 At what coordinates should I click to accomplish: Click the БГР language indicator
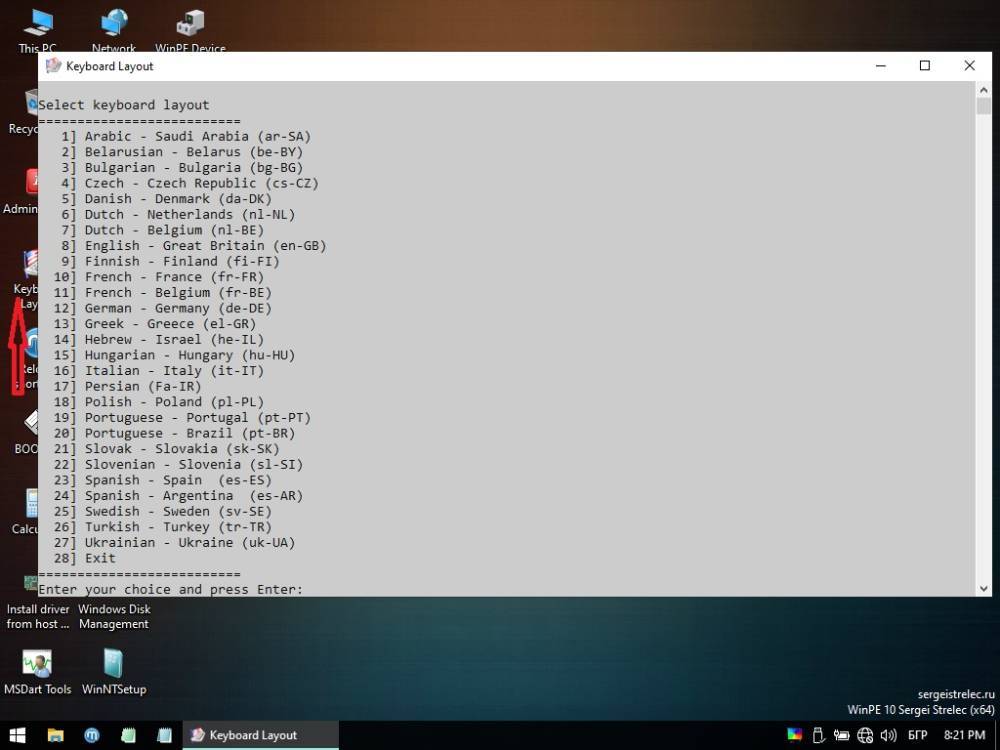917,735
